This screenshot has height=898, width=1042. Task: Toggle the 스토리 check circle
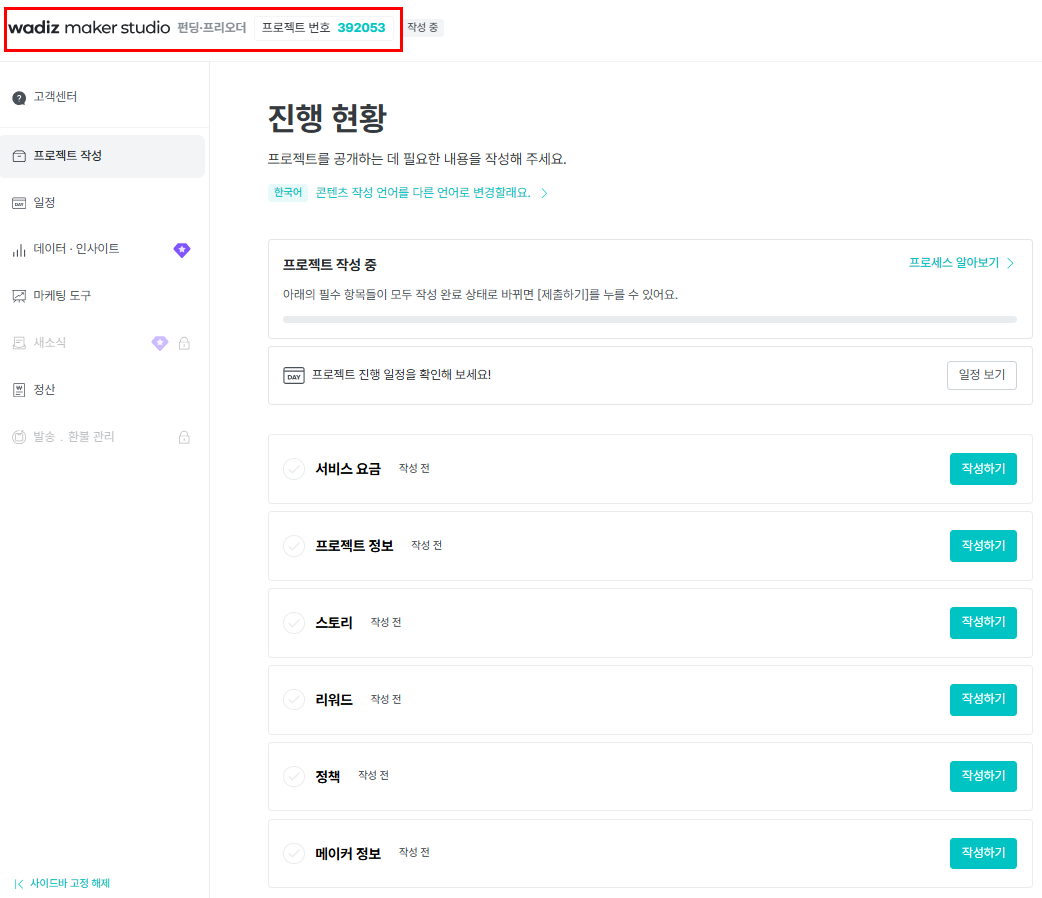[x=294, y=623]
